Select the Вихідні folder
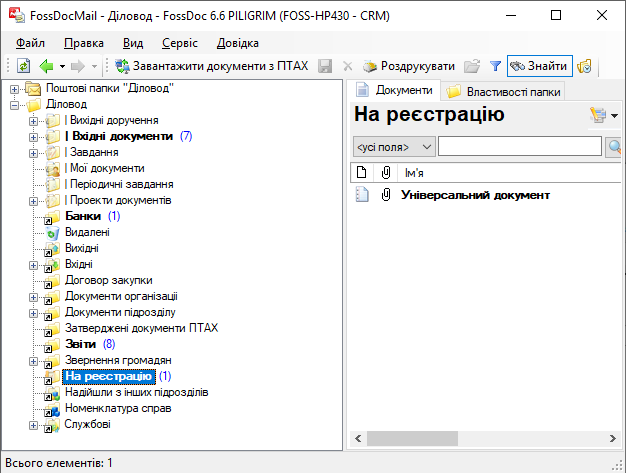 click(82, 248)
